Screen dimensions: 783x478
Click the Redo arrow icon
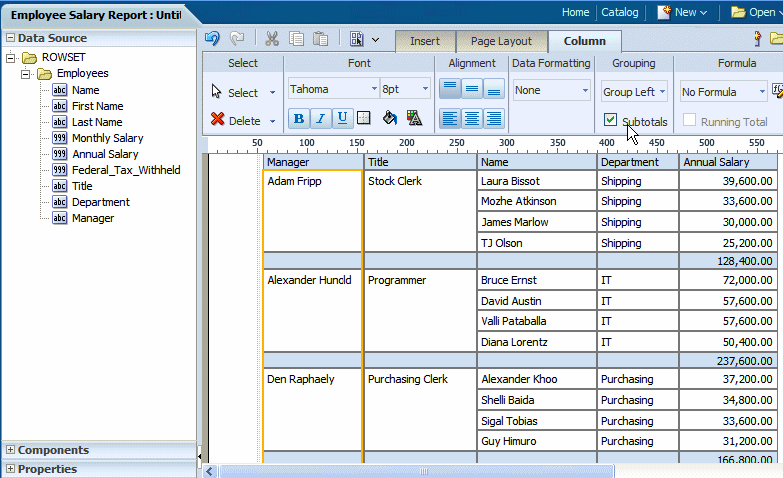[x=237, y=38]
